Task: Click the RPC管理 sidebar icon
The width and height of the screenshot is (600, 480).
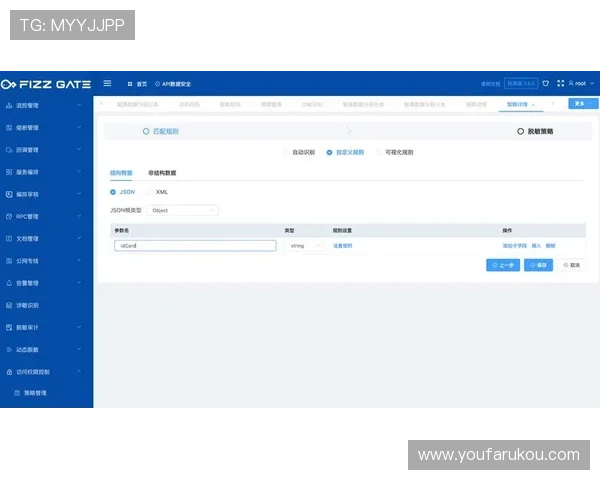Action: 9,216
